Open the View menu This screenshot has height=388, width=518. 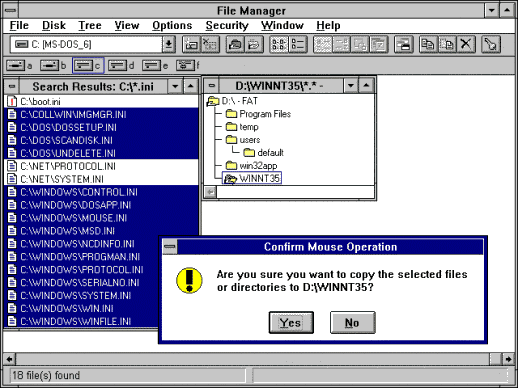pyautogui.click(x=127, y=25)
